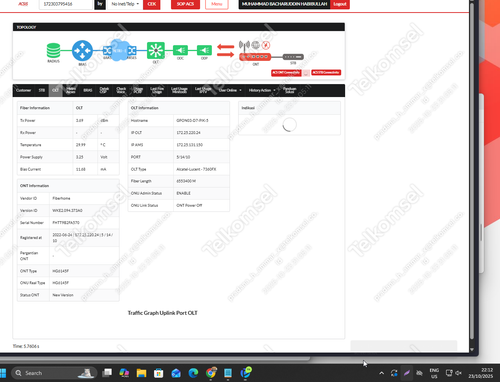Viewport: 500px width, 382px height.
Task: Switch to Google Chrome in taskbar
Action: [211, 372]
